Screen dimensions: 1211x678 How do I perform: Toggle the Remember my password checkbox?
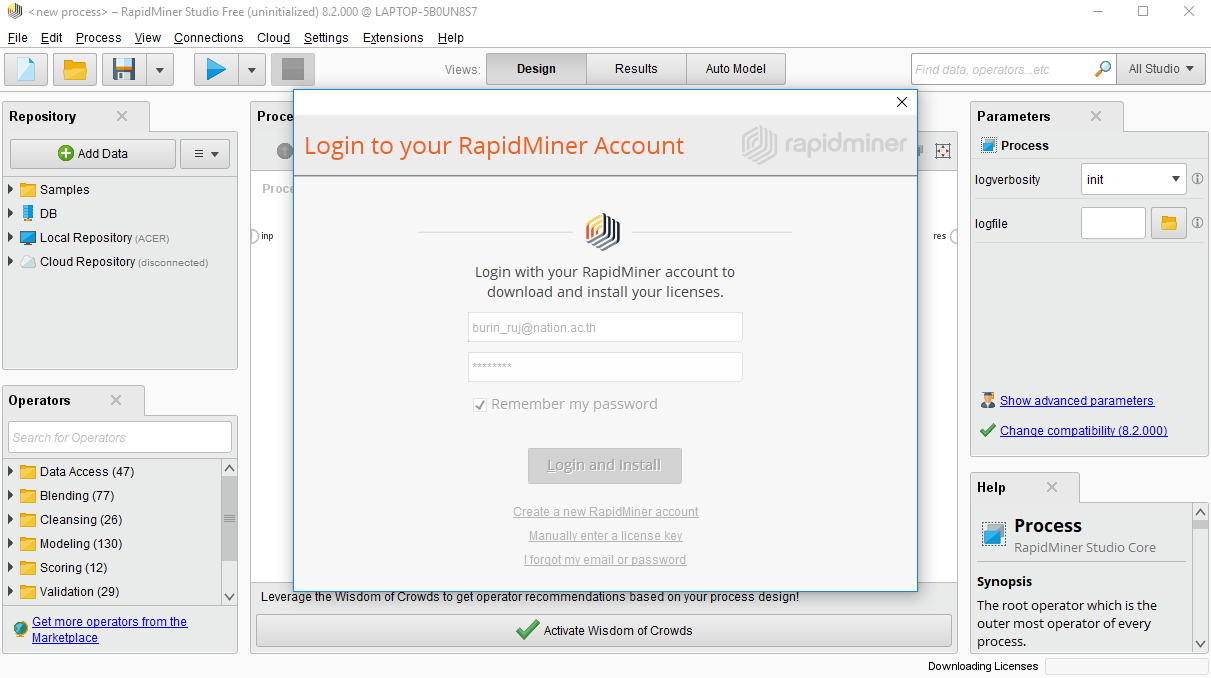(x=480, y=405)
